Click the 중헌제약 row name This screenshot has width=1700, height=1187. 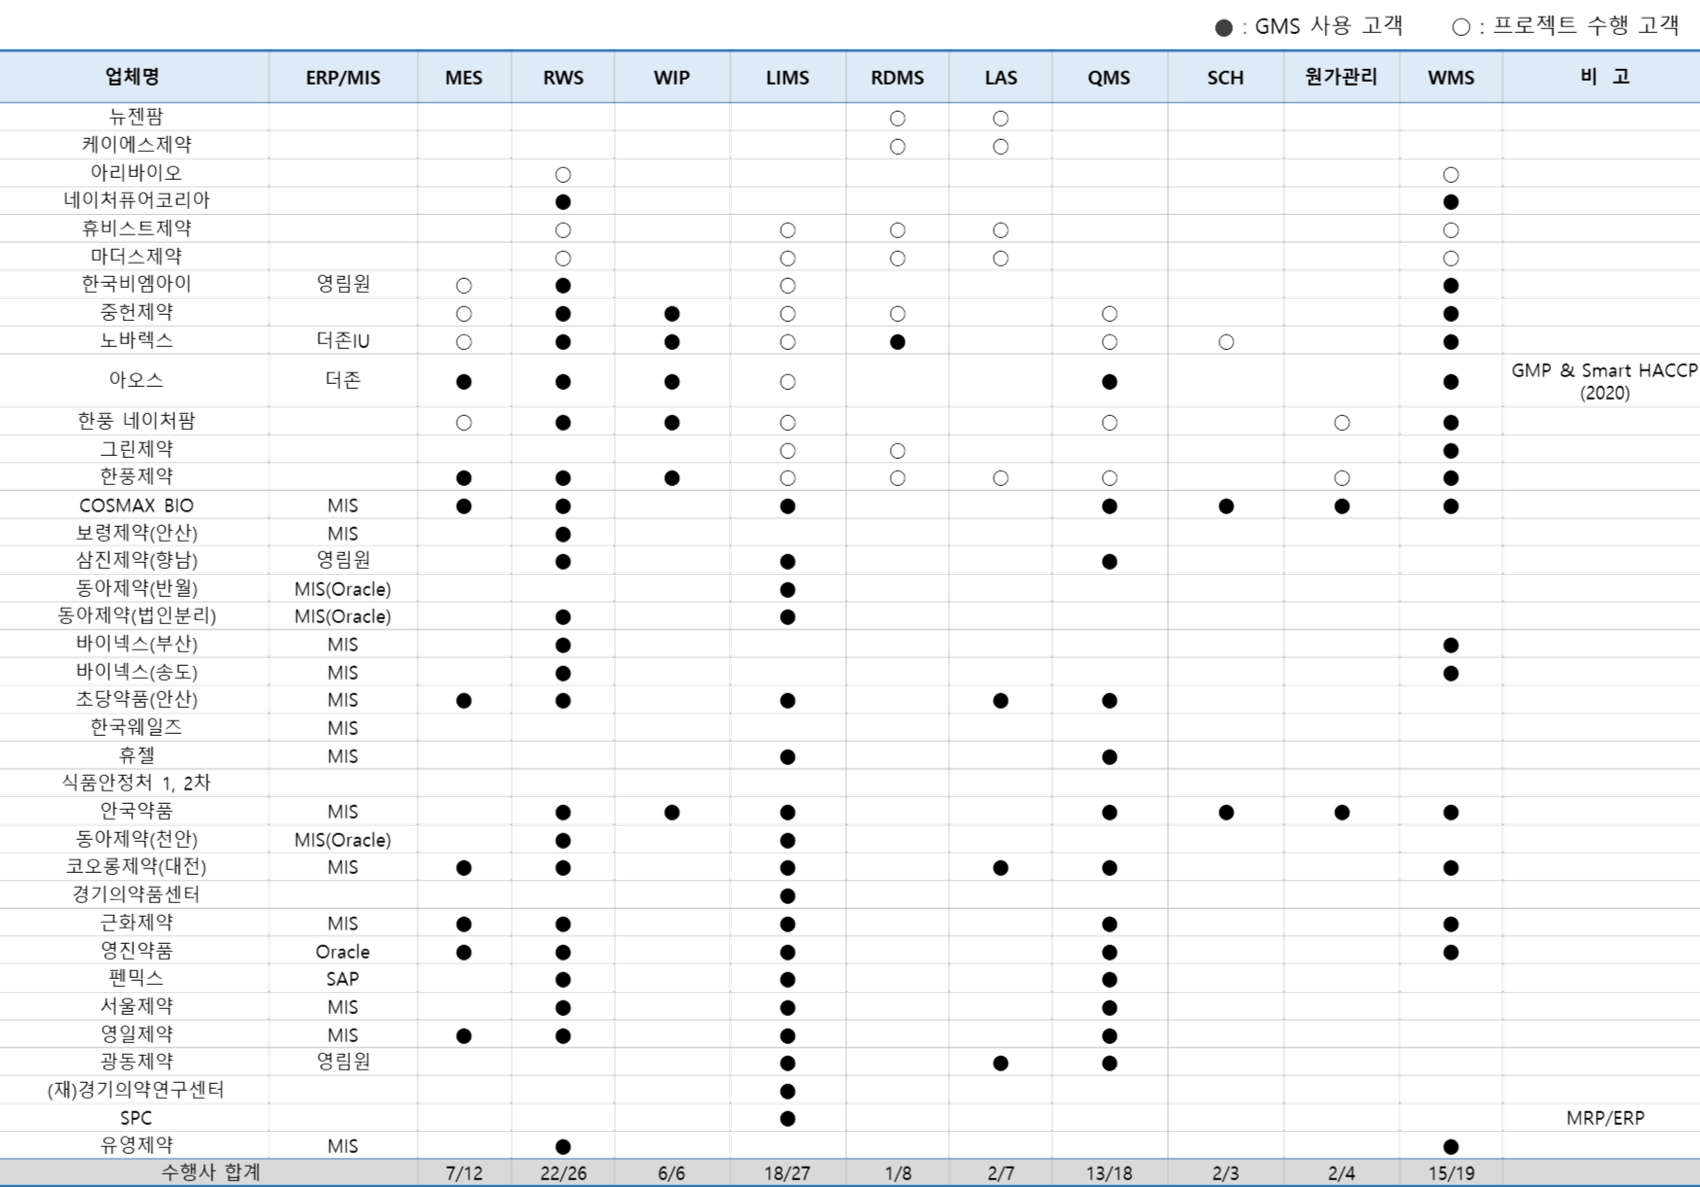(x=136, y=312)
